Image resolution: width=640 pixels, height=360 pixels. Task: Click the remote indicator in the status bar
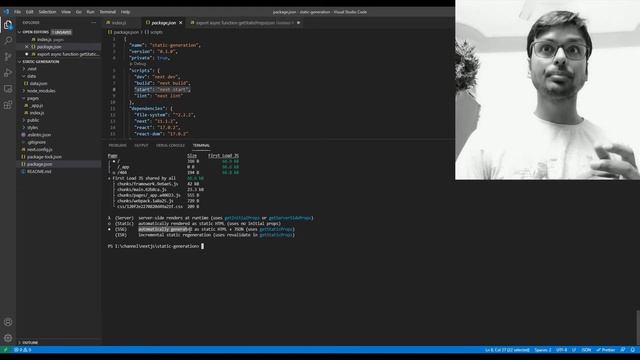tap(5, 350)
